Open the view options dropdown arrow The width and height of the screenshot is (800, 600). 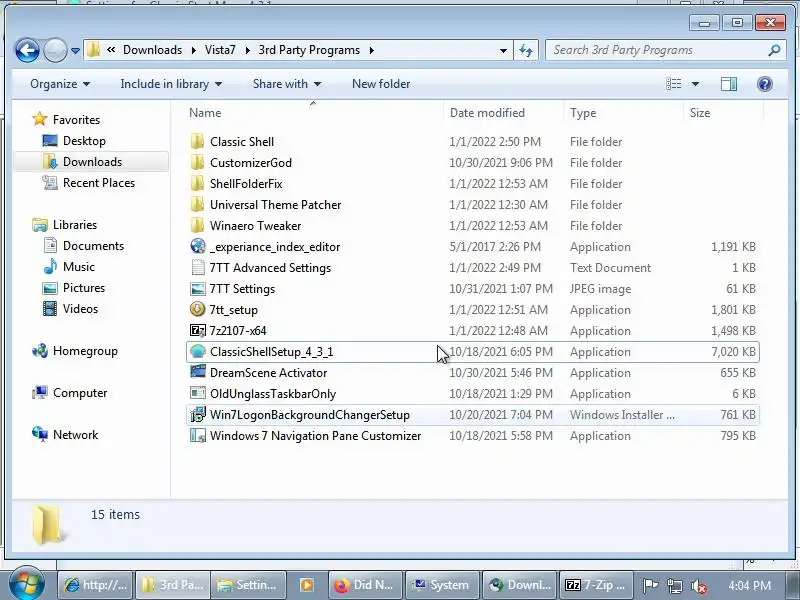tap(695, 84)
